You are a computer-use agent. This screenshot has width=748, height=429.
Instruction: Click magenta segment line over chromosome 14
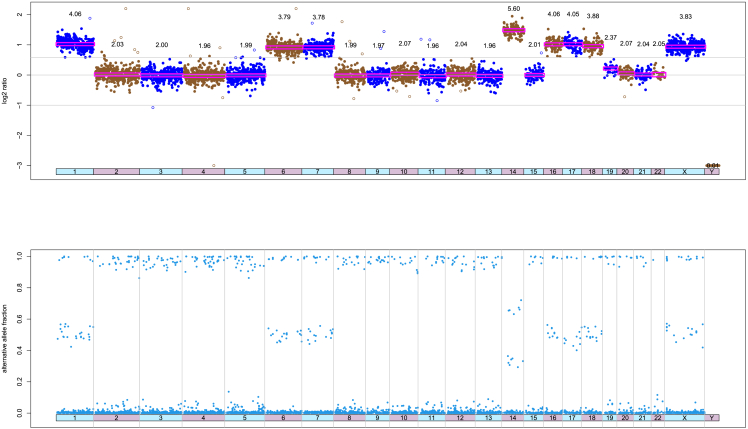tap(513, 31)
